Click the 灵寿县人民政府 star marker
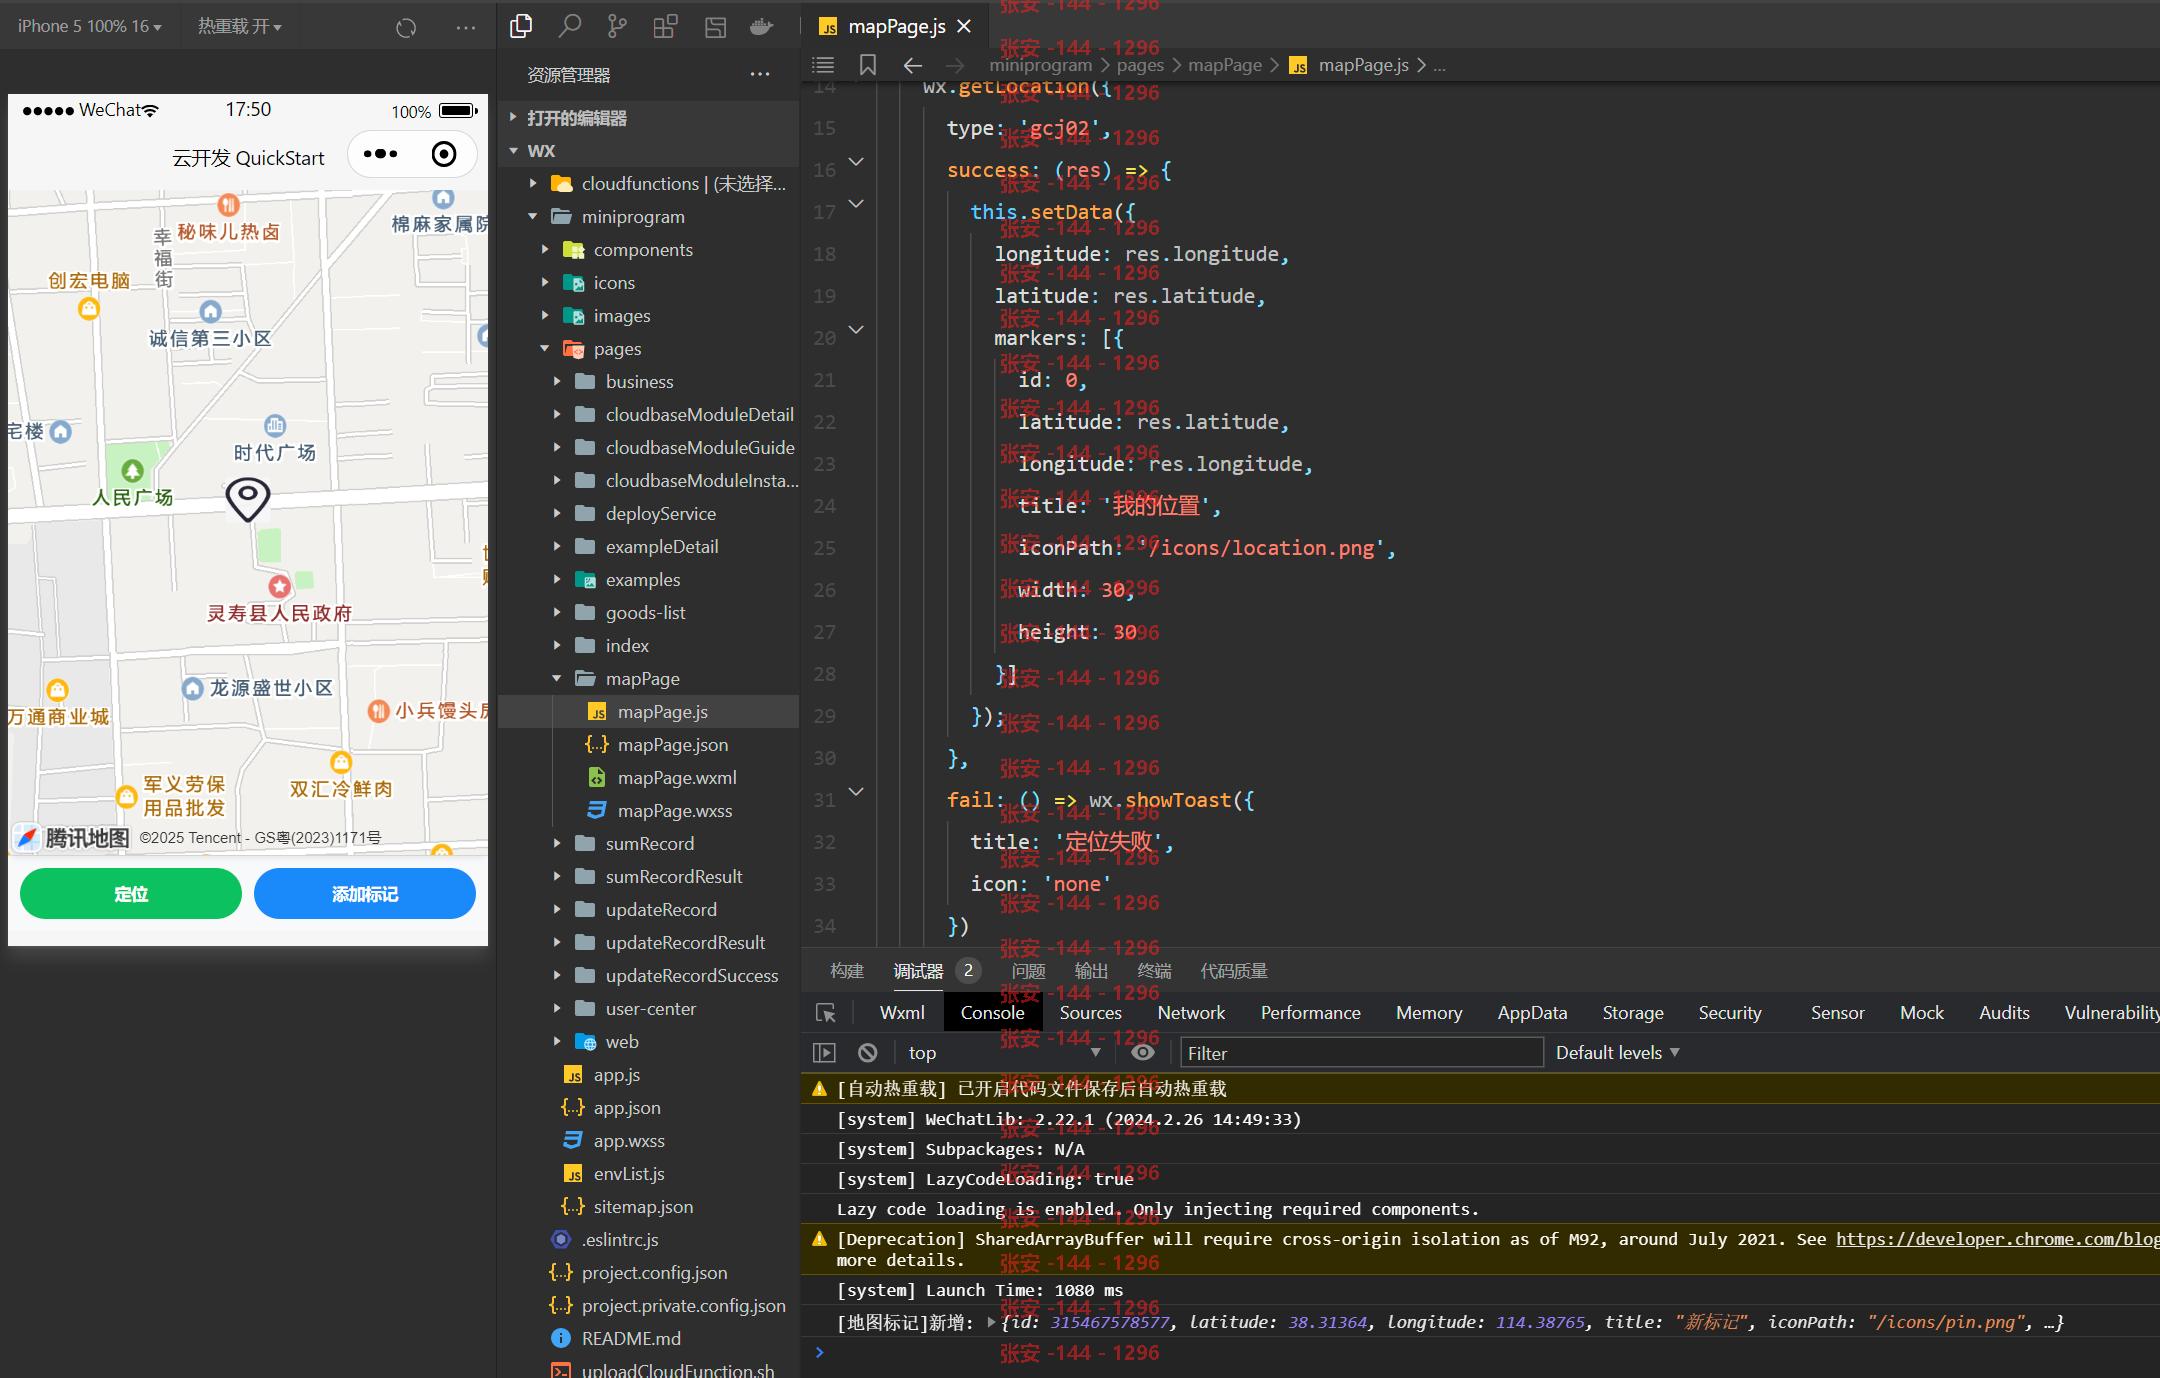2160x1378 pixels. tap(280, 586)
